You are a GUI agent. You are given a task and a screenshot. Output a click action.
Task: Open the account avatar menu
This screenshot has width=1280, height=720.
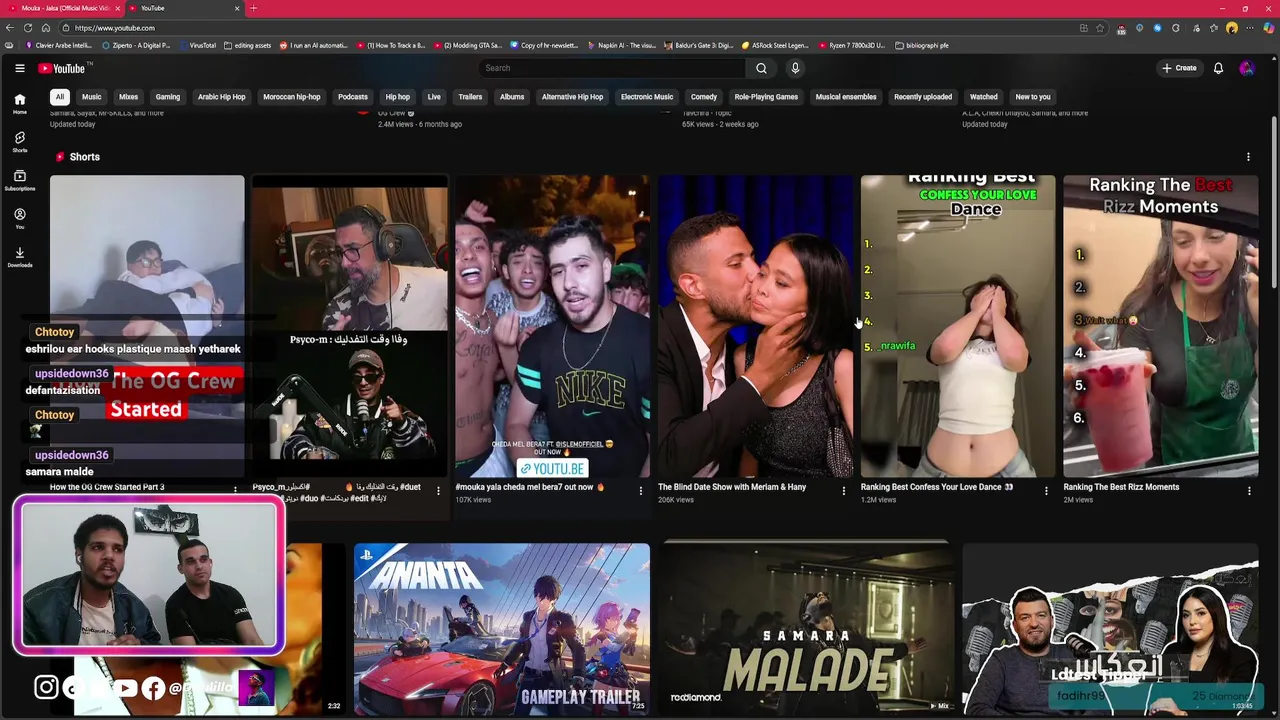(1246, 68)
